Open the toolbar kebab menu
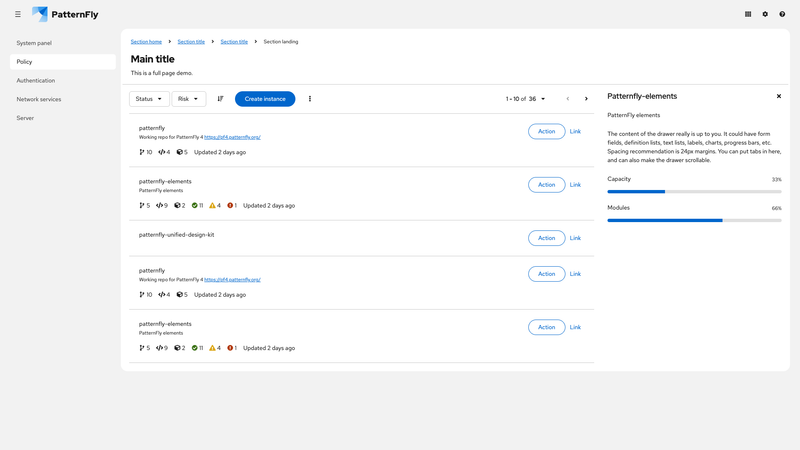800x450 pixels. point(310,99)
